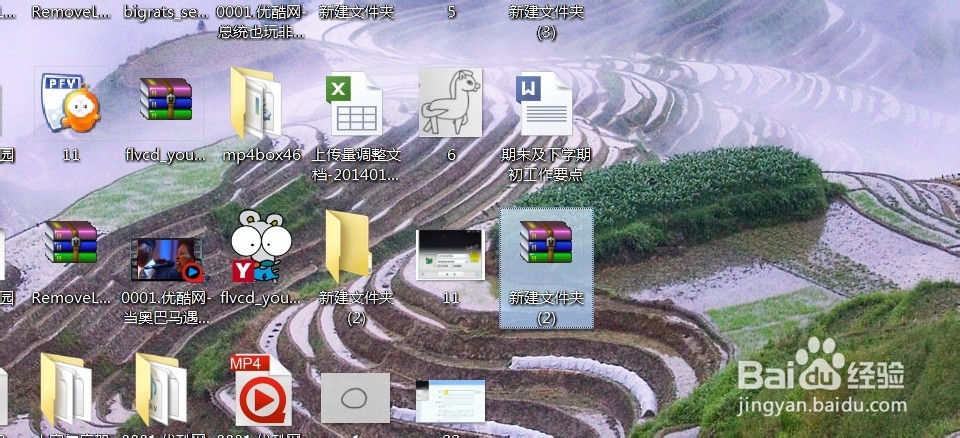Click the desktop item label 5
Image resolution: width=960 pixels, height=438 pixels.
point(451,12)
